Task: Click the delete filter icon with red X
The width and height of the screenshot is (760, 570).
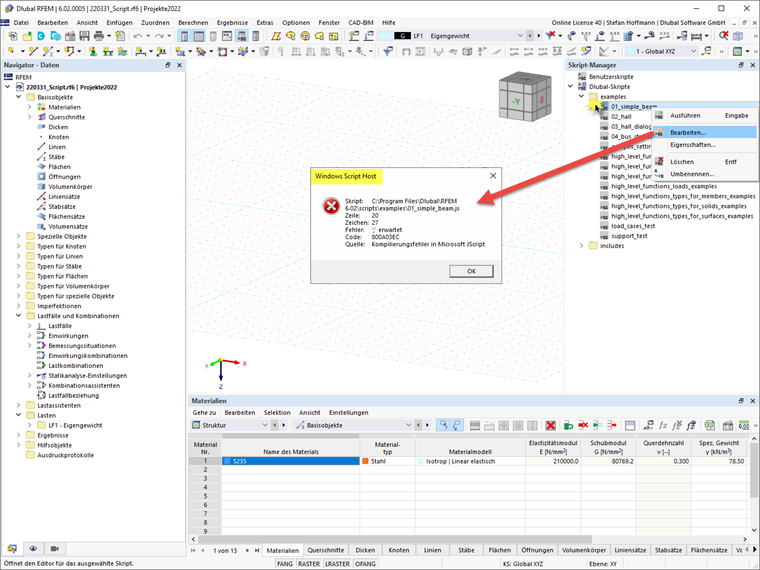Action: 550,35
